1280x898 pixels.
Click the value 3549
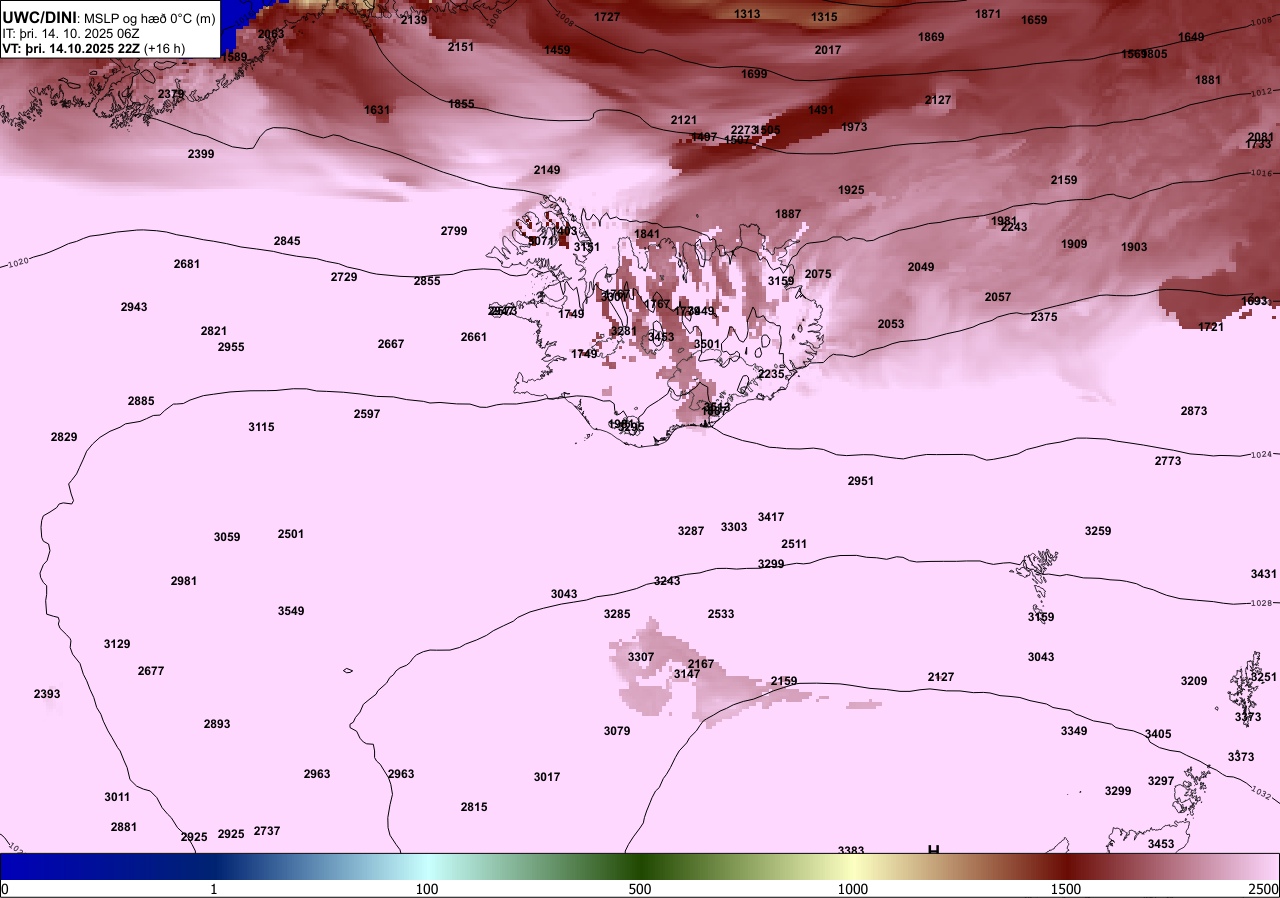[291, 611]
